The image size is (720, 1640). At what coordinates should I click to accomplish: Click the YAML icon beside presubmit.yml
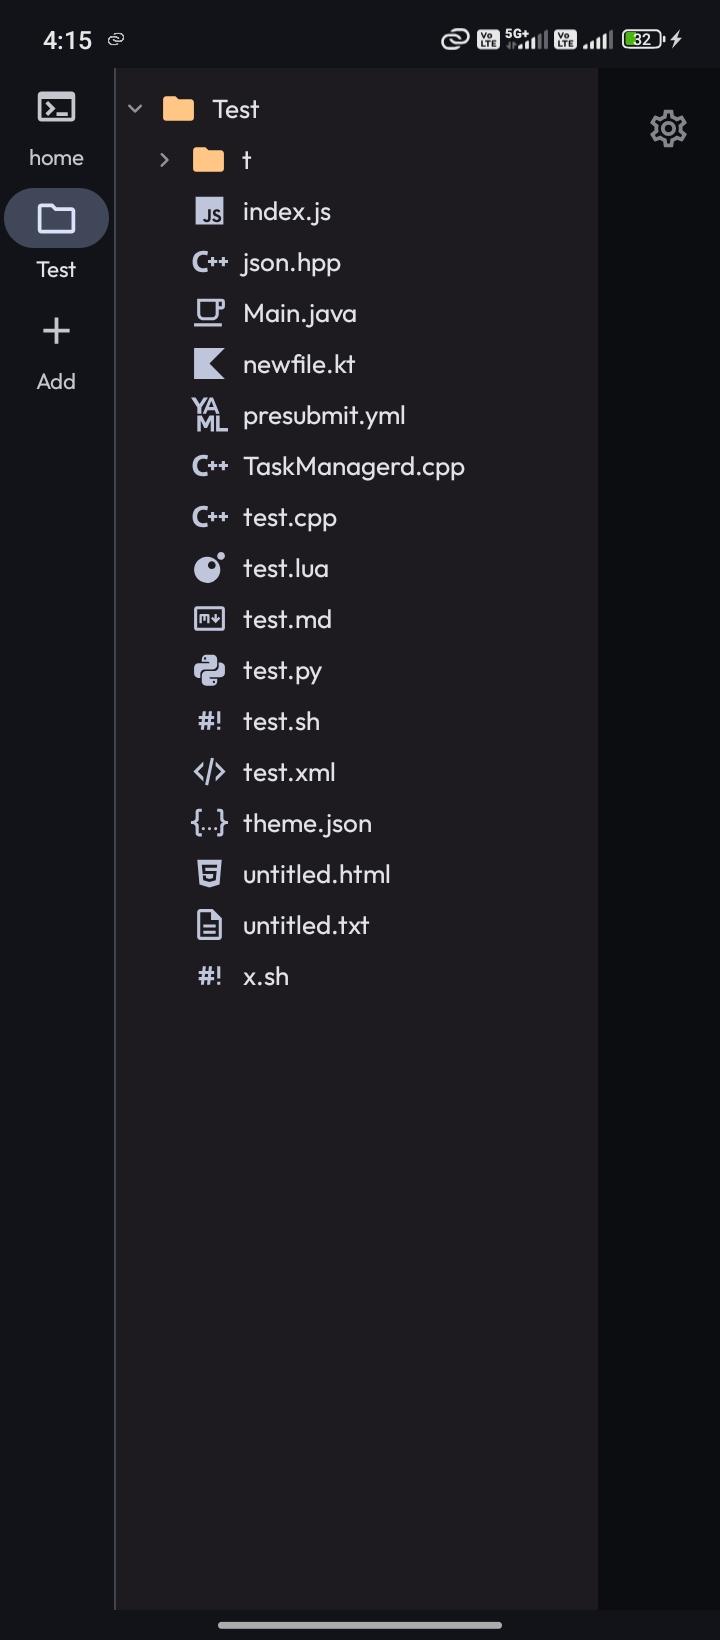(209, 415)
